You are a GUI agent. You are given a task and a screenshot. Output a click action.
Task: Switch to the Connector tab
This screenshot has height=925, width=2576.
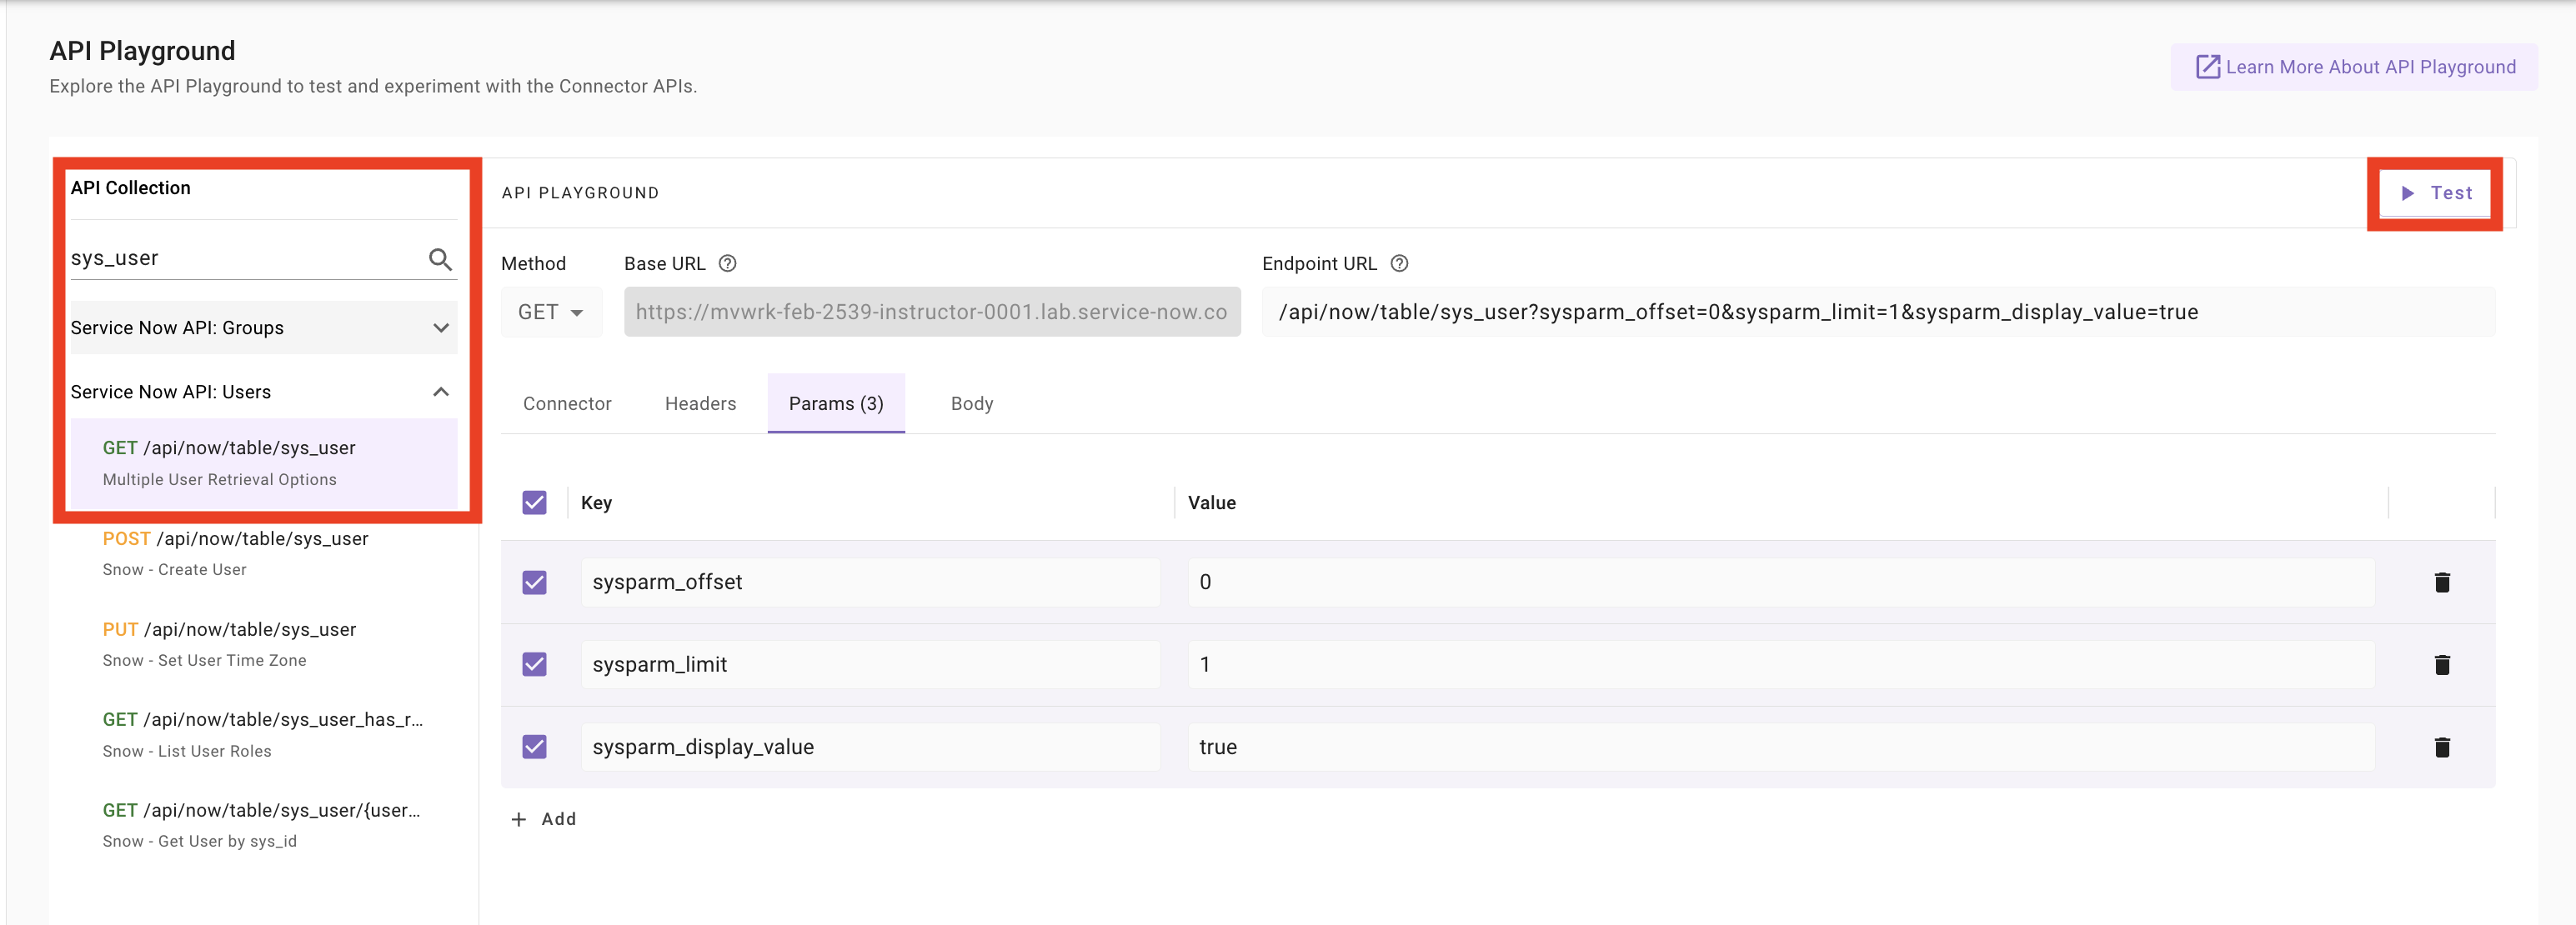click(567, 403)
